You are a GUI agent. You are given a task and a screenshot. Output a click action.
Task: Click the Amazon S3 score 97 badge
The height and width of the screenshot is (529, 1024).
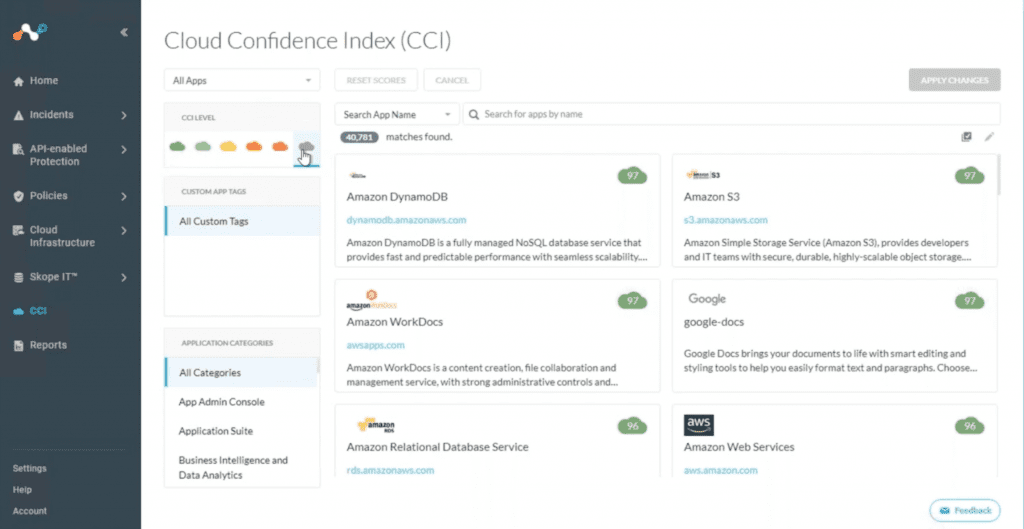coord(970,176)
